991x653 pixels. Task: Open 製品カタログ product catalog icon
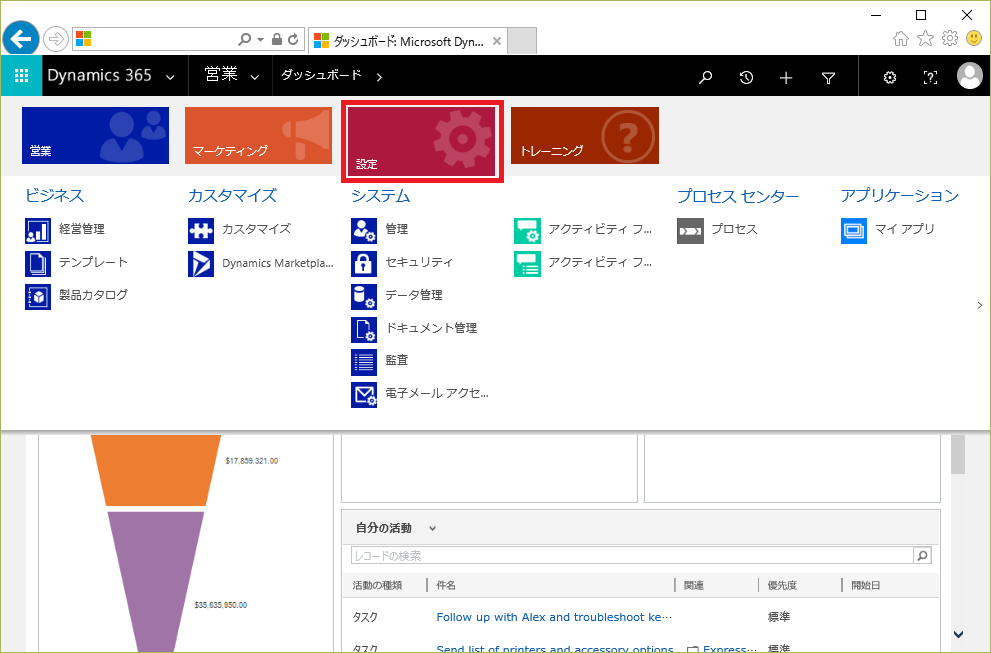(x=38, y=296)
